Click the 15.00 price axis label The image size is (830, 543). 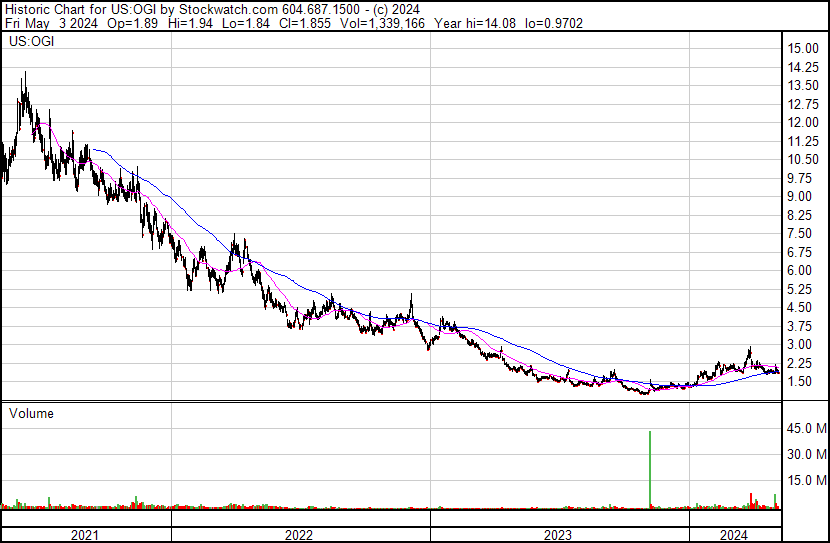click(803, 49)
